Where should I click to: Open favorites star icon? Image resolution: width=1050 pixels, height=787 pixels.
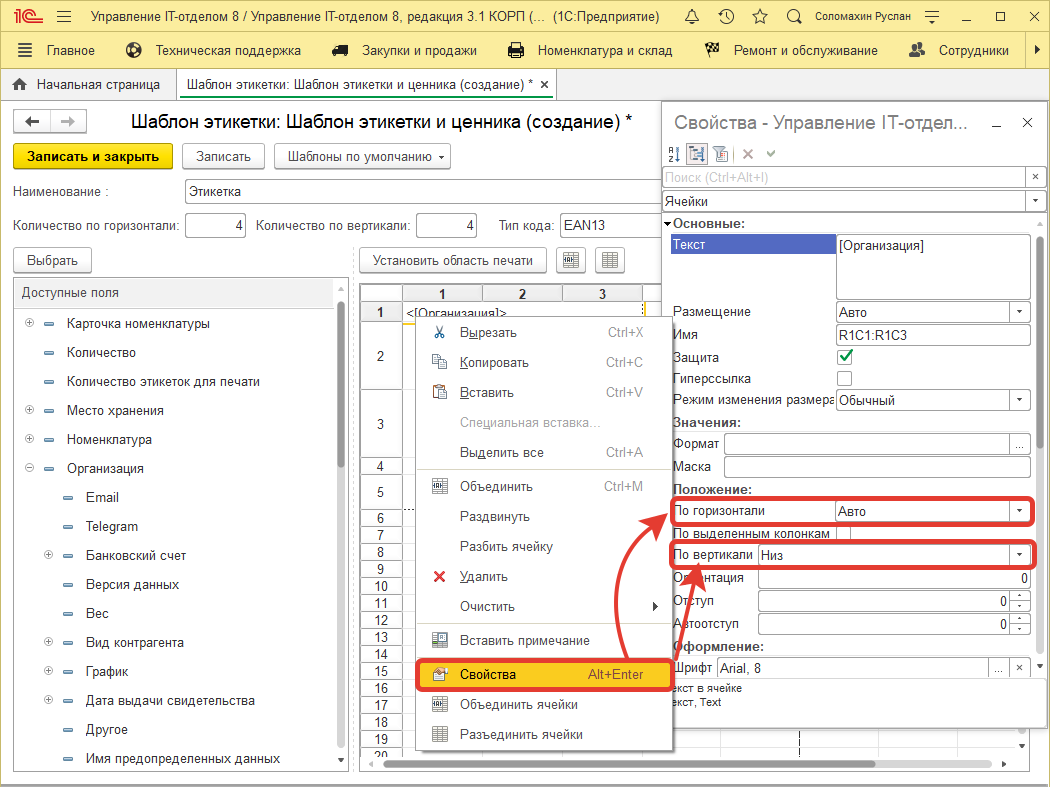tap(760, 18)
